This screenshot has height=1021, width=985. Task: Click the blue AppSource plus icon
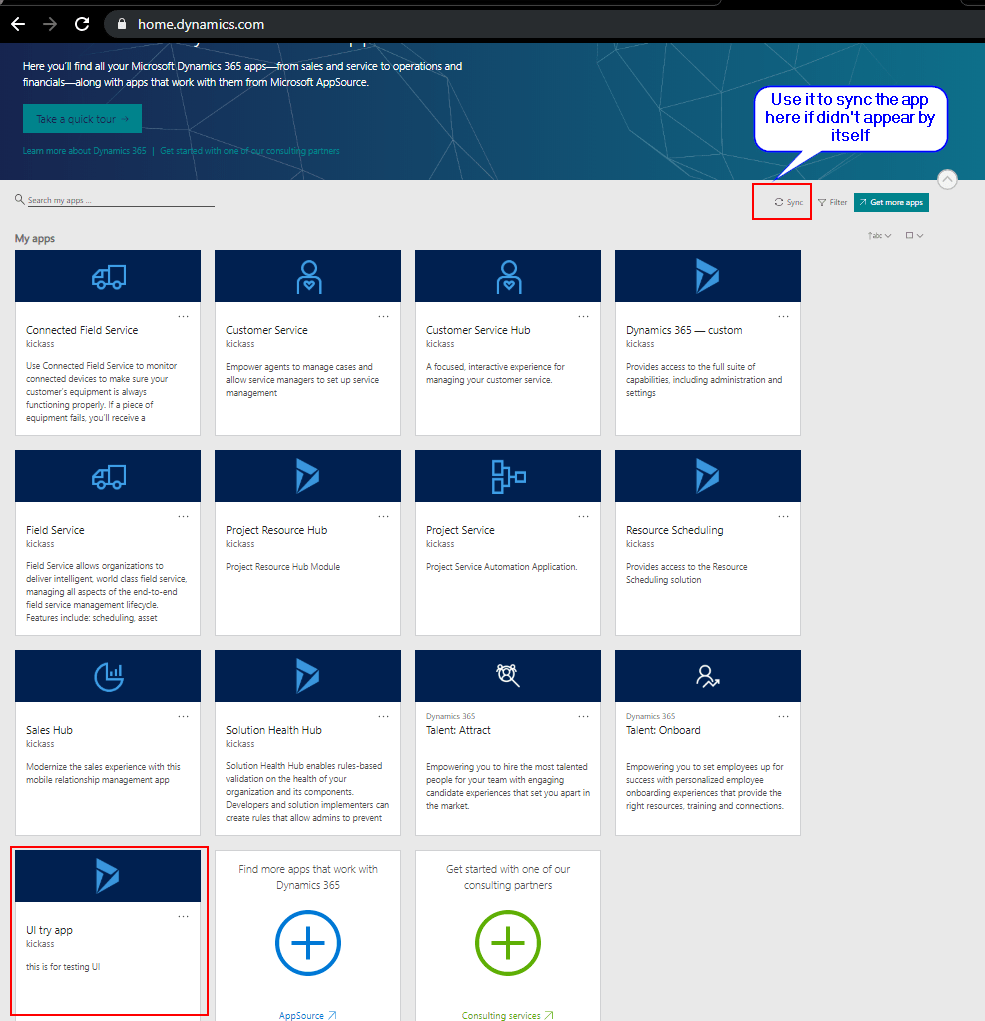[x=308, y=942]
